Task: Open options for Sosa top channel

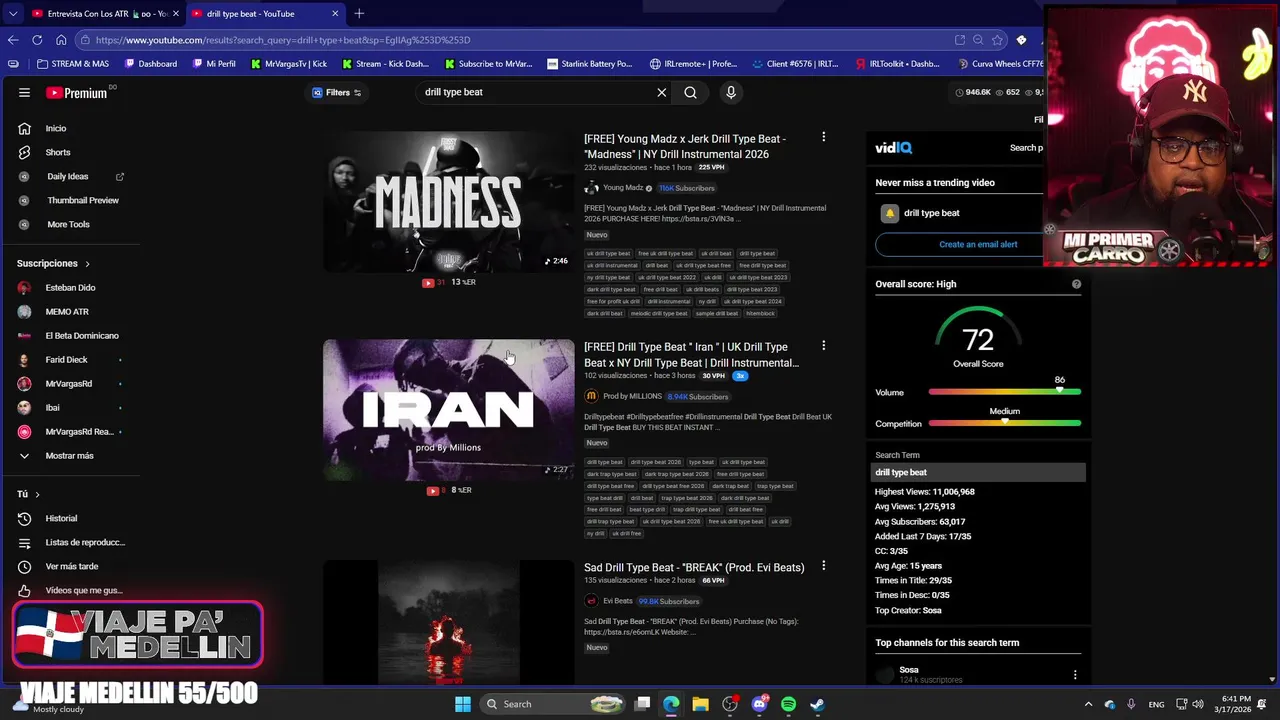Action: click(x=1075, y=675)
